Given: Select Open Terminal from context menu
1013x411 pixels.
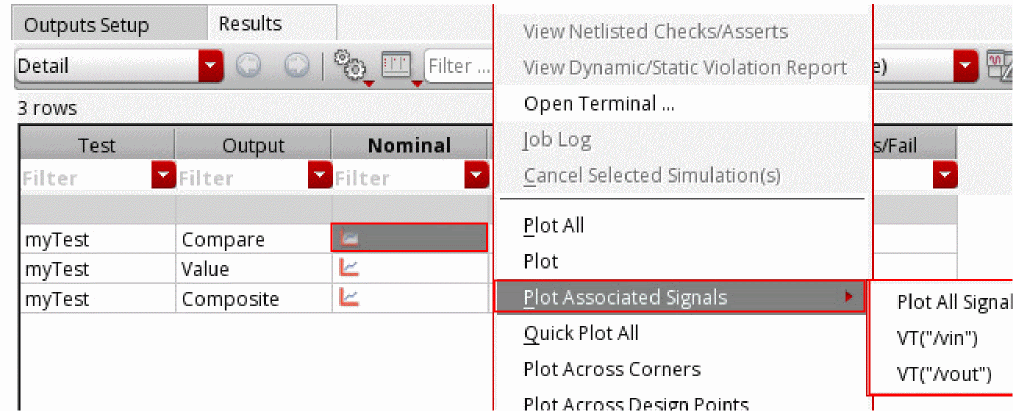Looking at the screenshot, I should coord(598,103).
